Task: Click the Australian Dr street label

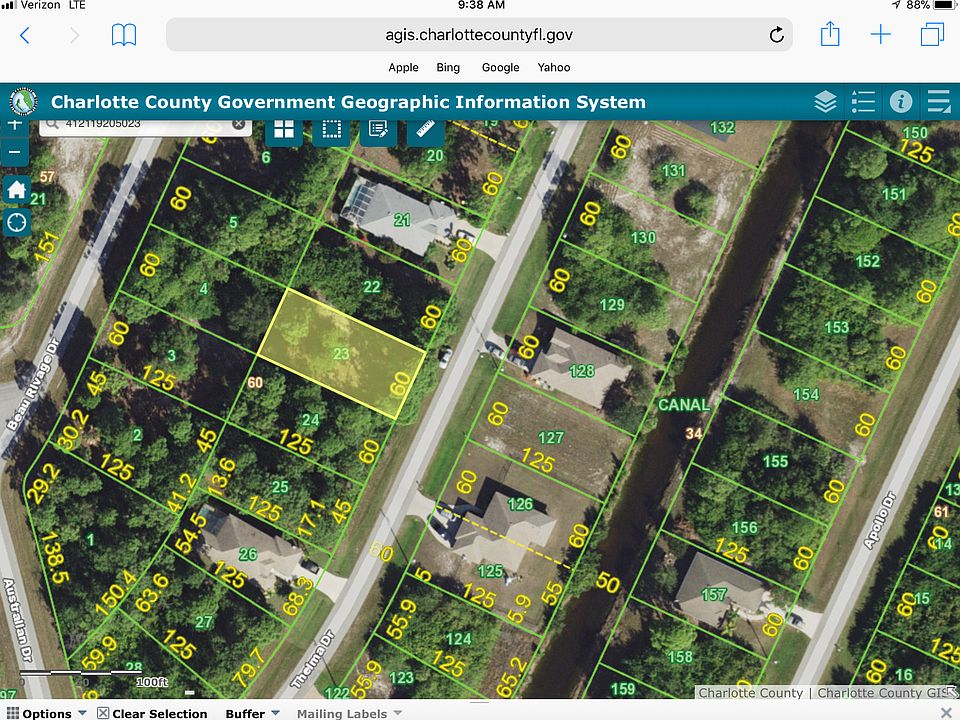Action: coord(17,620)
